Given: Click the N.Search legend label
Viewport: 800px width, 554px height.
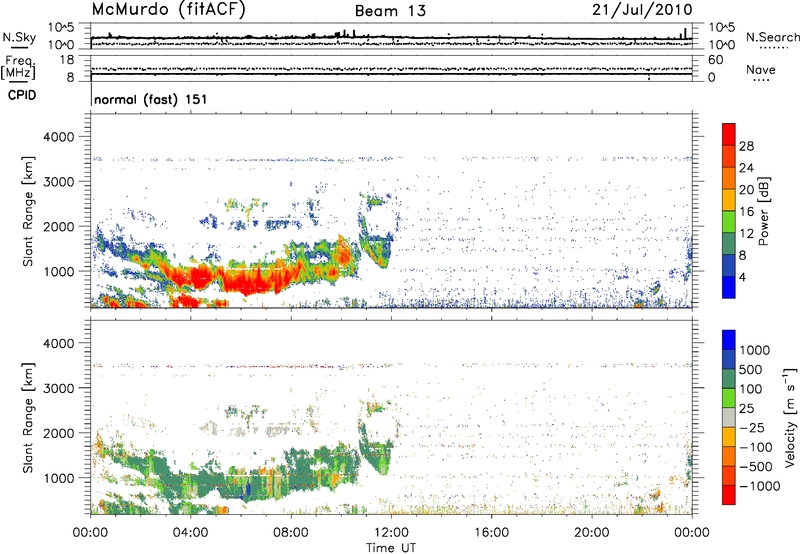Looking at the screenshot, I should 772,37.
